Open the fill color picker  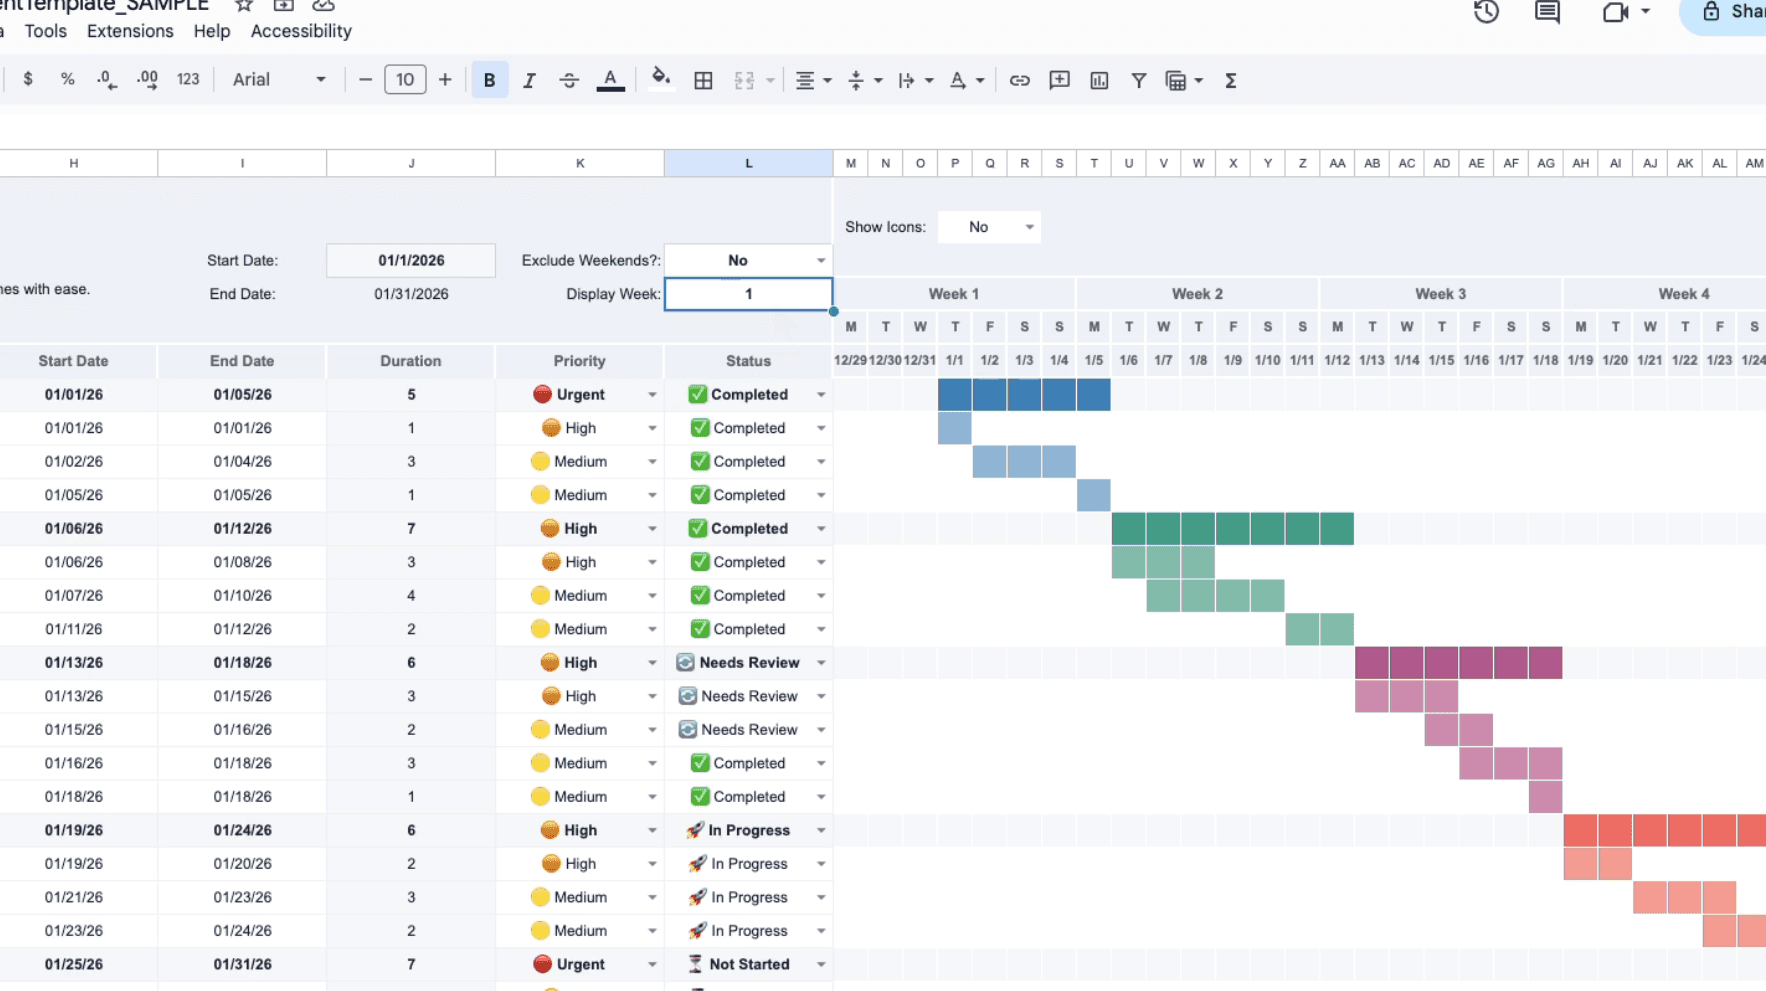[x=660, y=80]
